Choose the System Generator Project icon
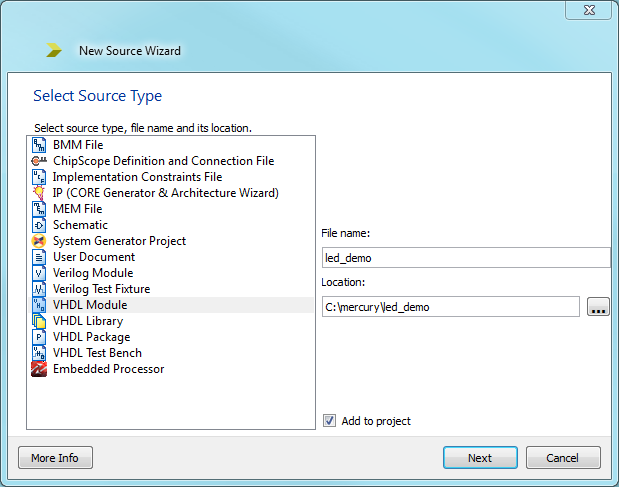The image size is (619, 487). (x=39, y=241)
